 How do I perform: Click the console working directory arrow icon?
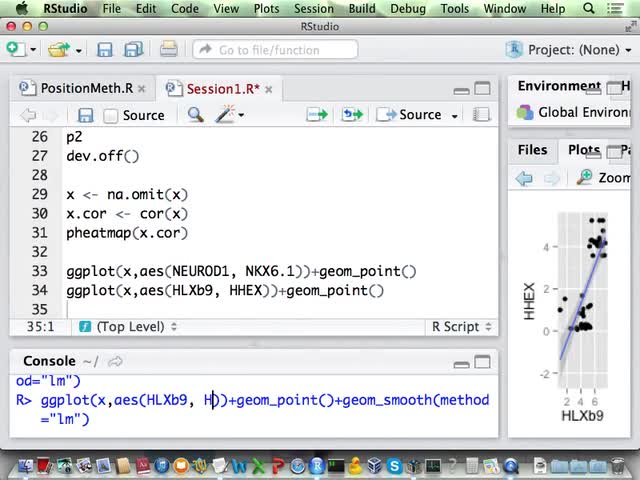click(x=116, y=361)
